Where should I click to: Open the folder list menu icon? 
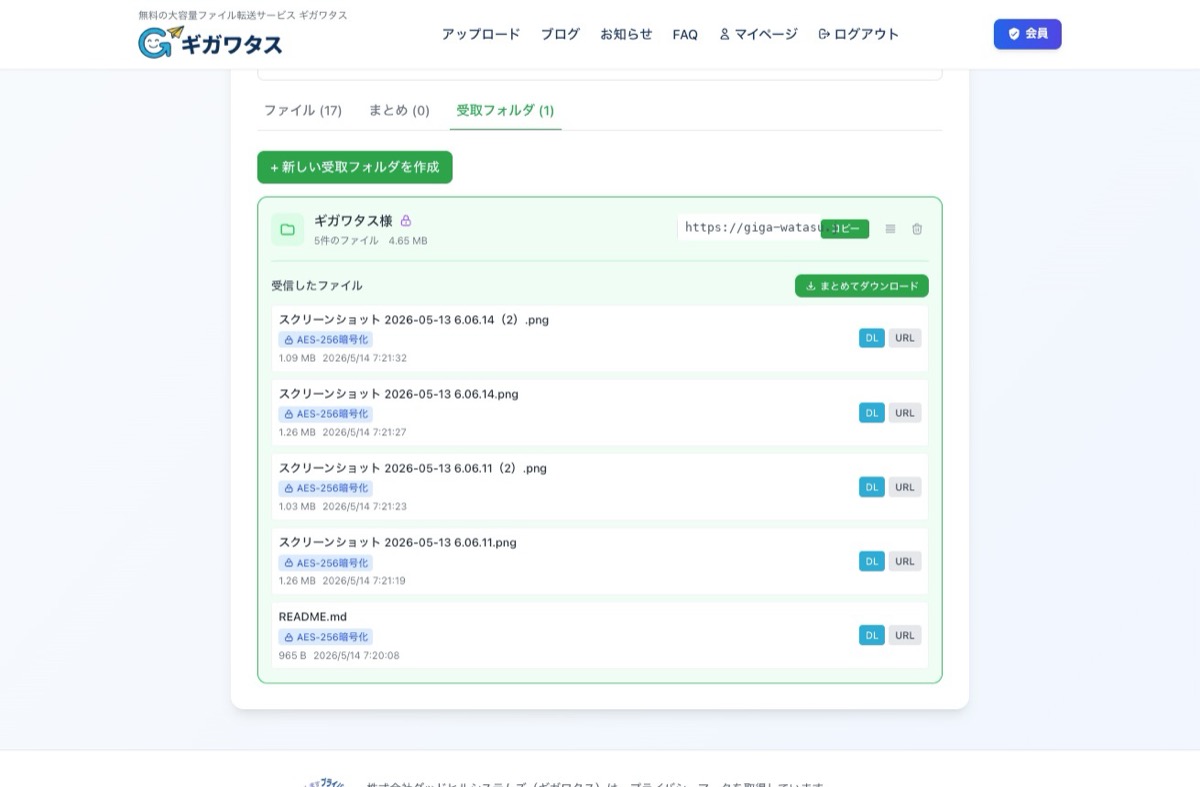point(890,229)
